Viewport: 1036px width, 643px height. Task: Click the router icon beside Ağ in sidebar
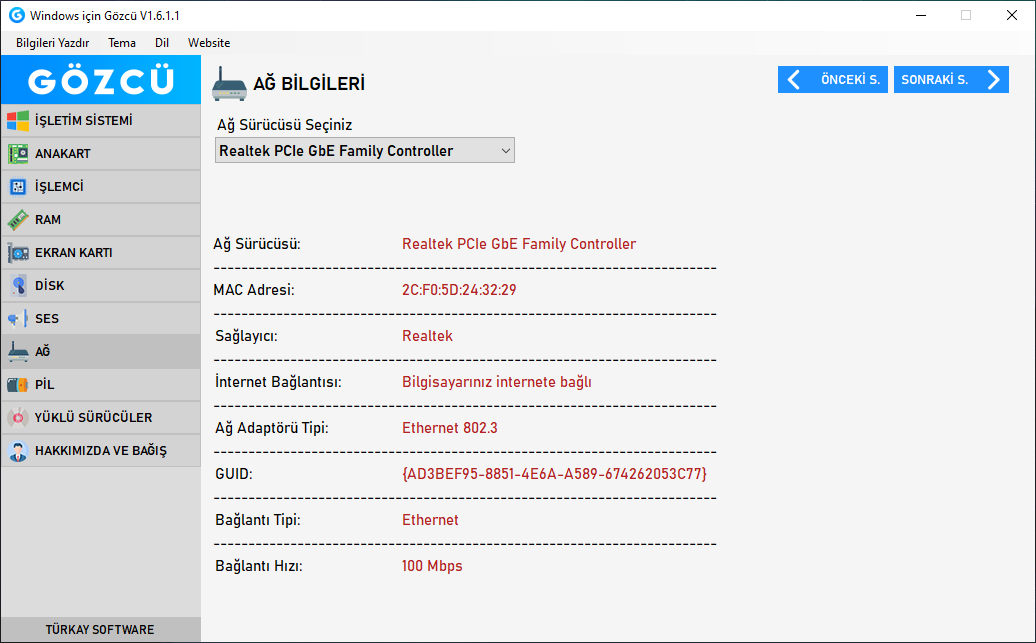[x=18, y=352]
